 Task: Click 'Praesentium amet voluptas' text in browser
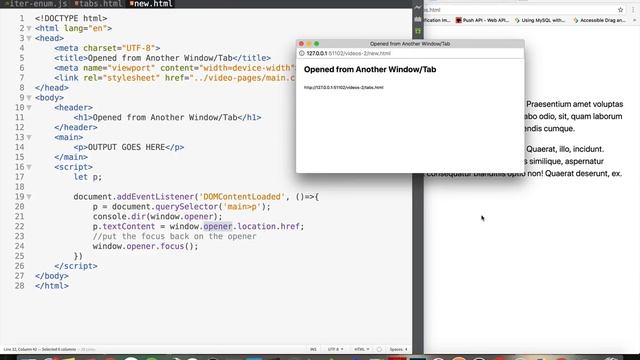click(574, 104)
